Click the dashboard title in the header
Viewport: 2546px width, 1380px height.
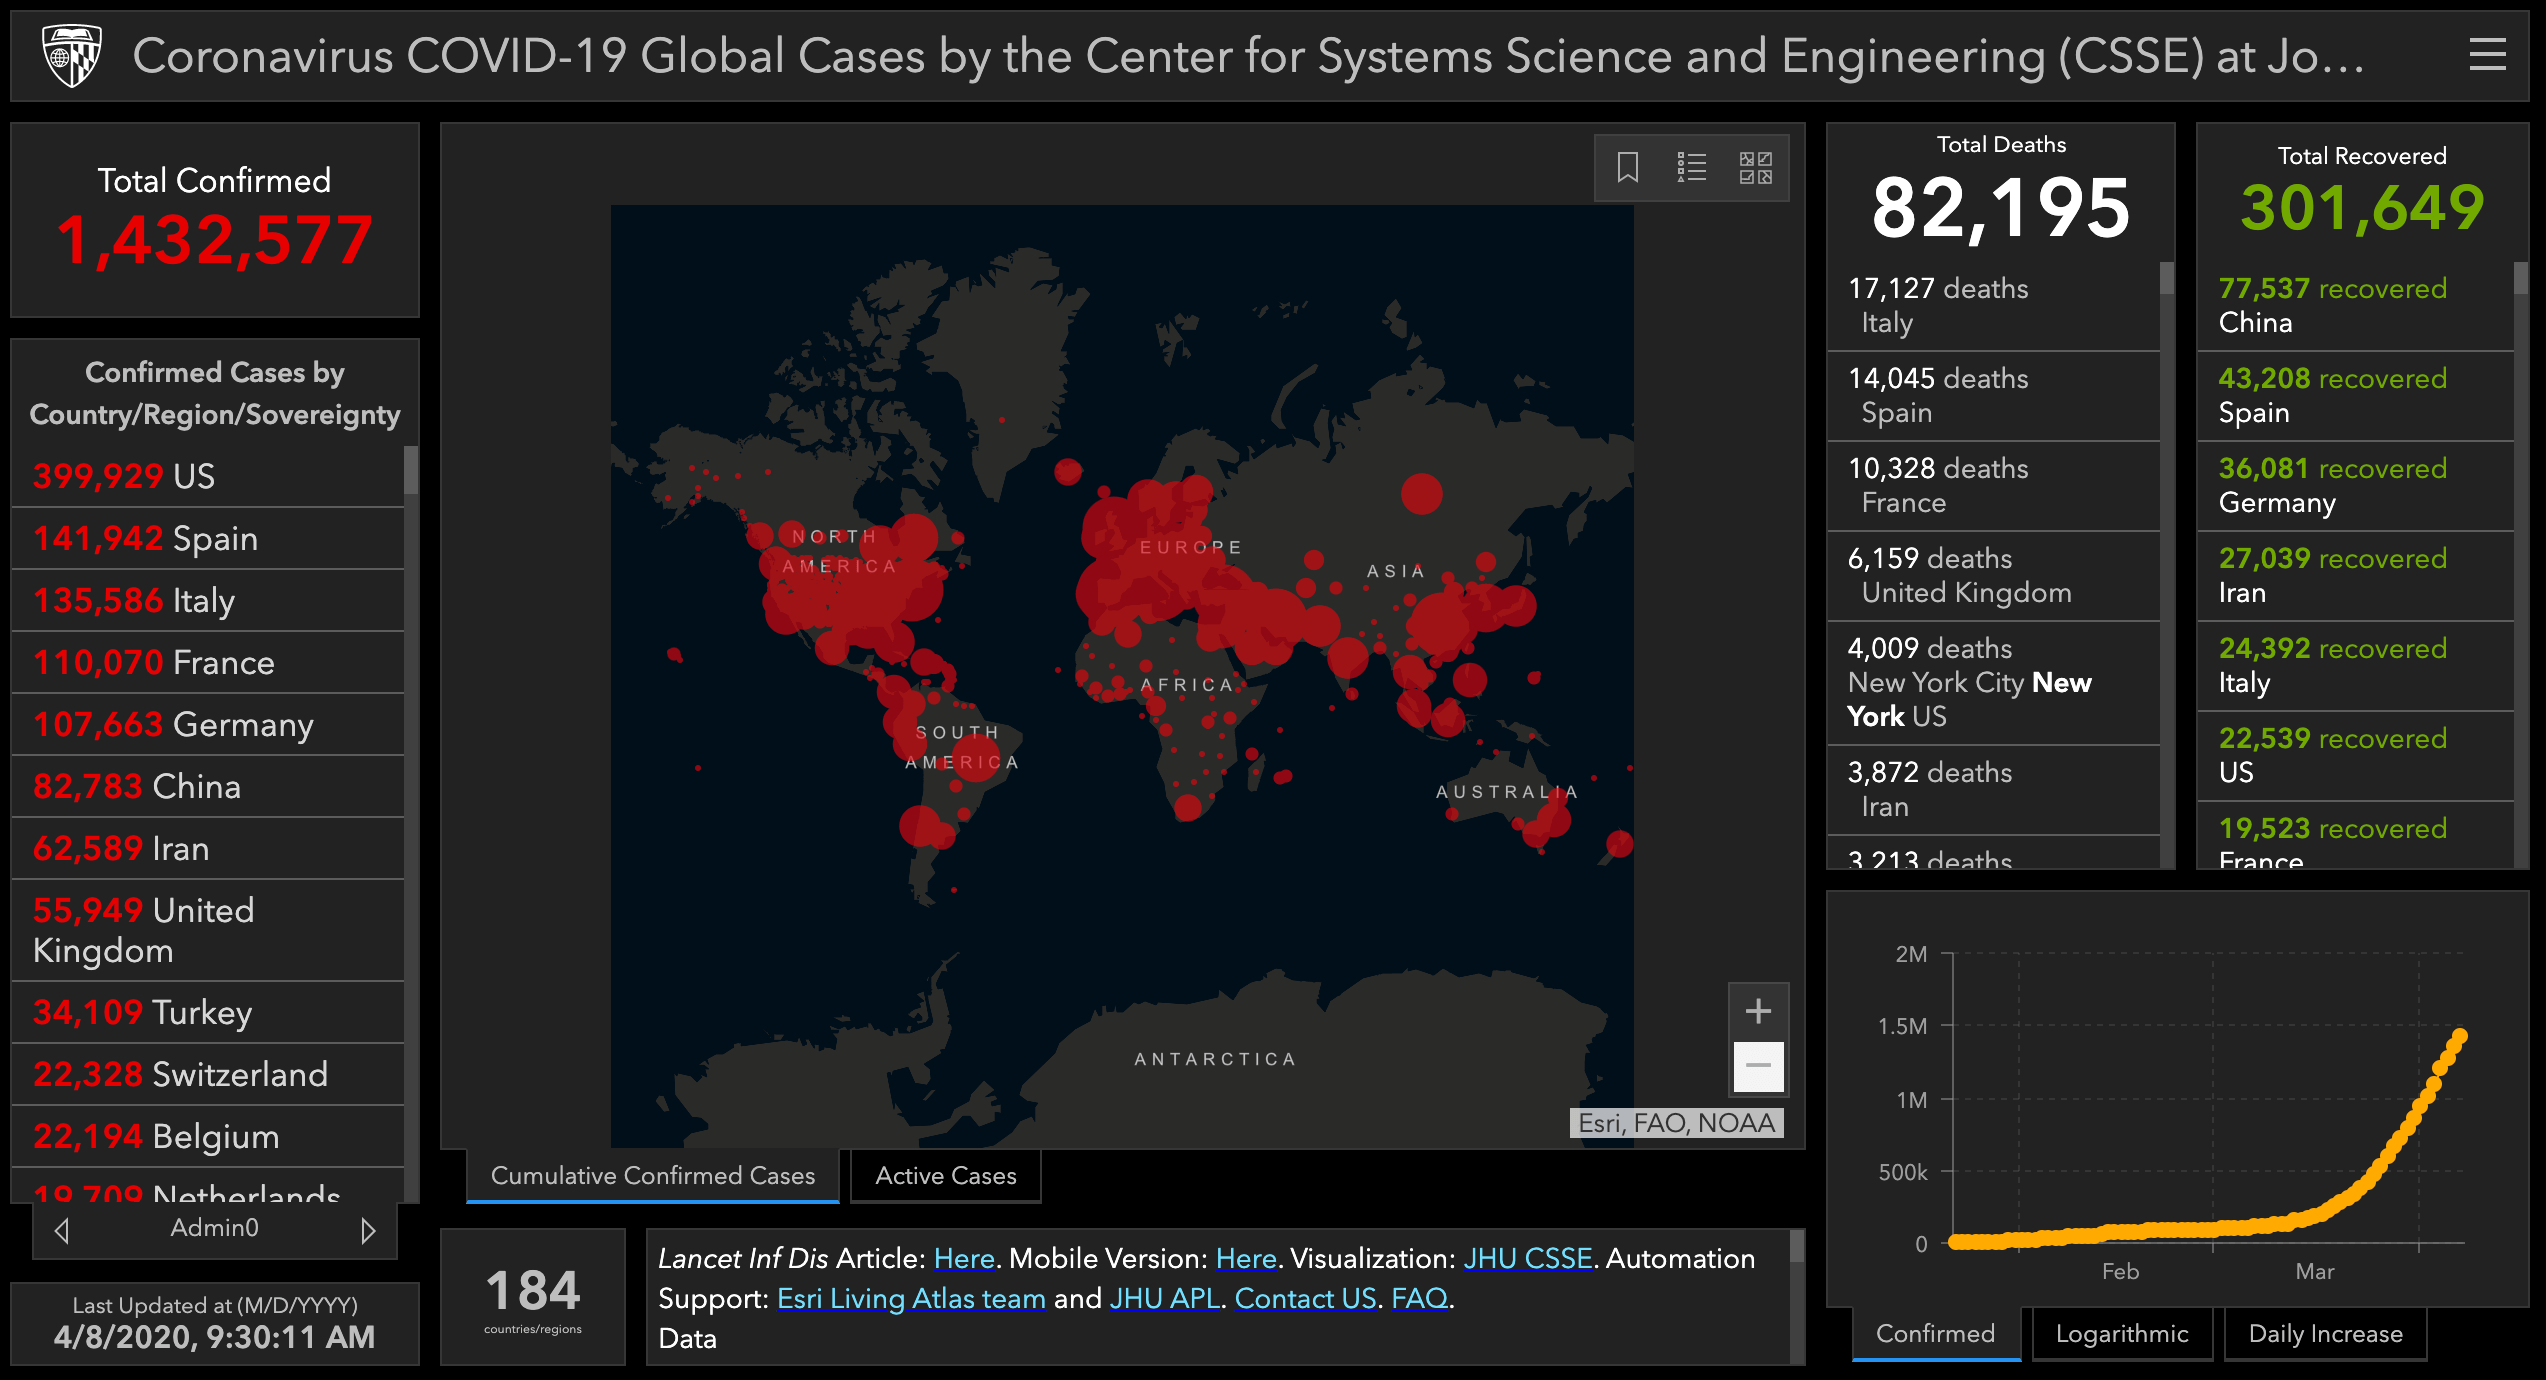tap(1248, 56)
